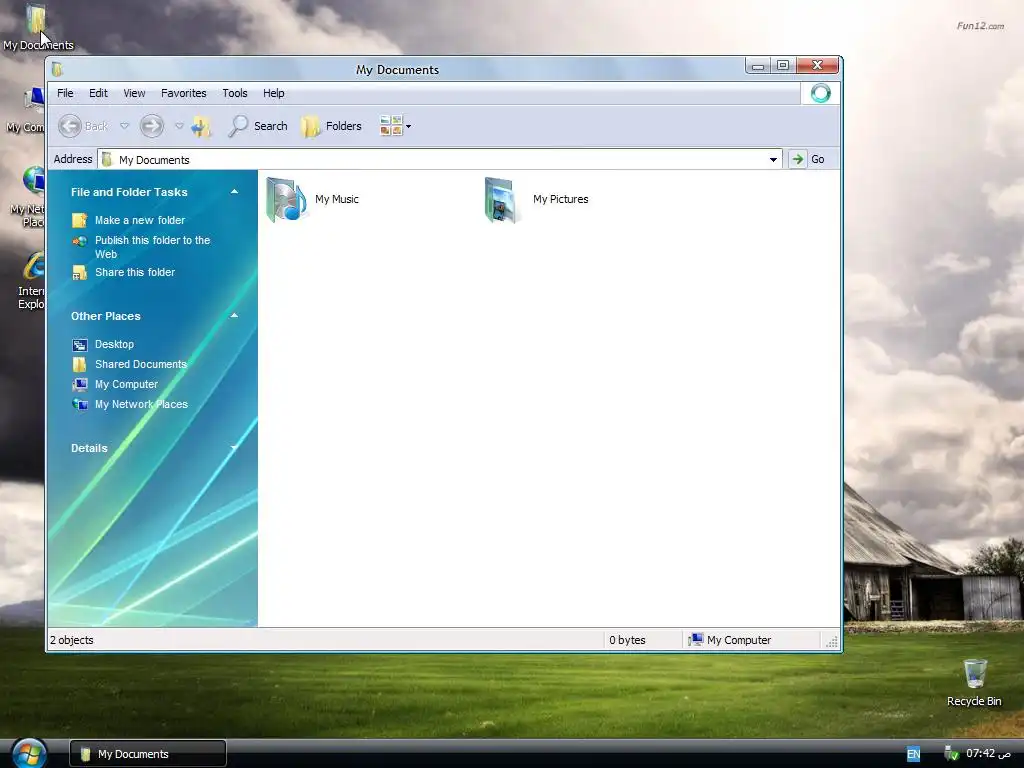Go to Desktop in Other Places
The image size is (1024, 768).
tap(114, 344)
